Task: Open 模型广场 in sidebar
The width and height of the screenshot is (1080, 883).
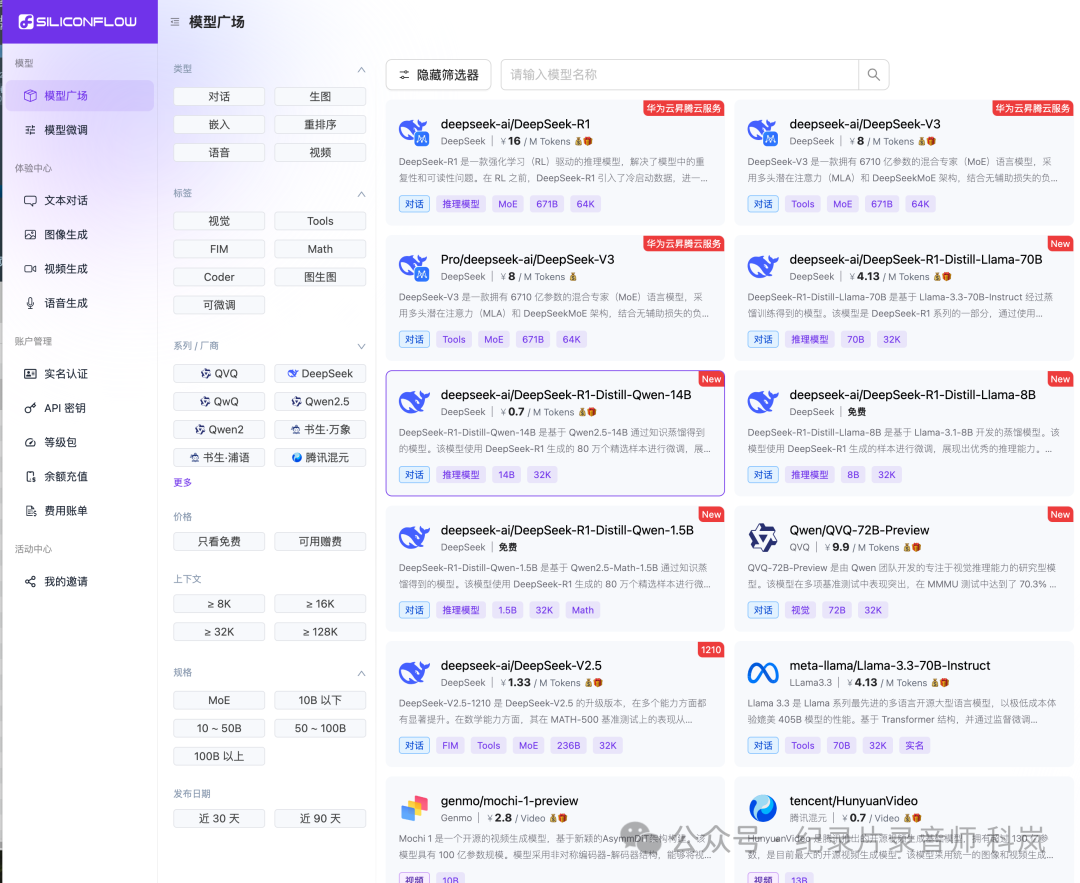Action: point(80,96)
